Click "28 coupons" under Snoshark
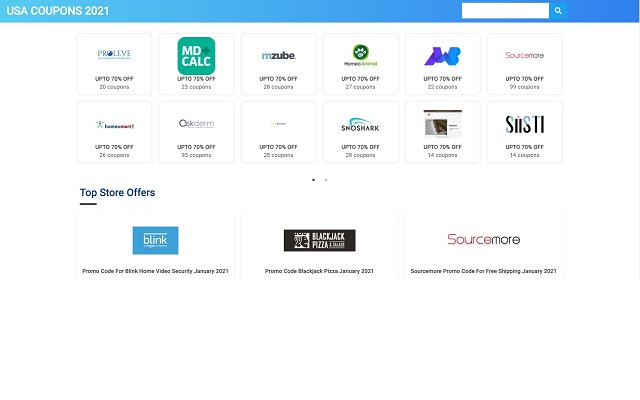 click(x=360, y=155)
